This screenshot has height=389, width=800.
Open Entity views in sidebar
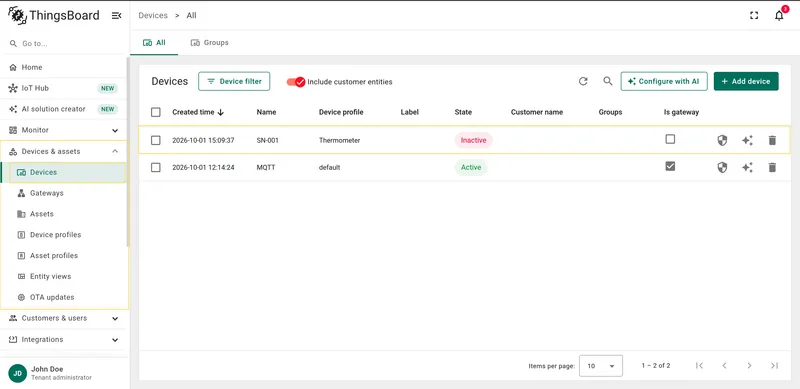(64, 277)
